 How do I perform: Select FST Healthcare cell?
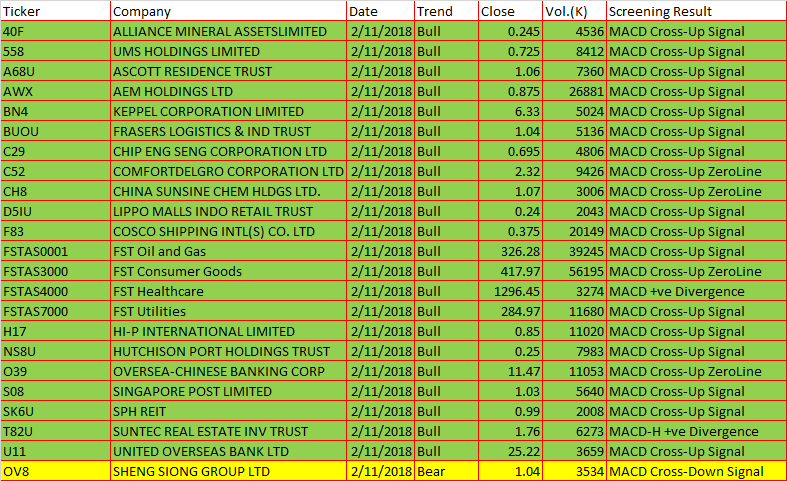(228, 291)
